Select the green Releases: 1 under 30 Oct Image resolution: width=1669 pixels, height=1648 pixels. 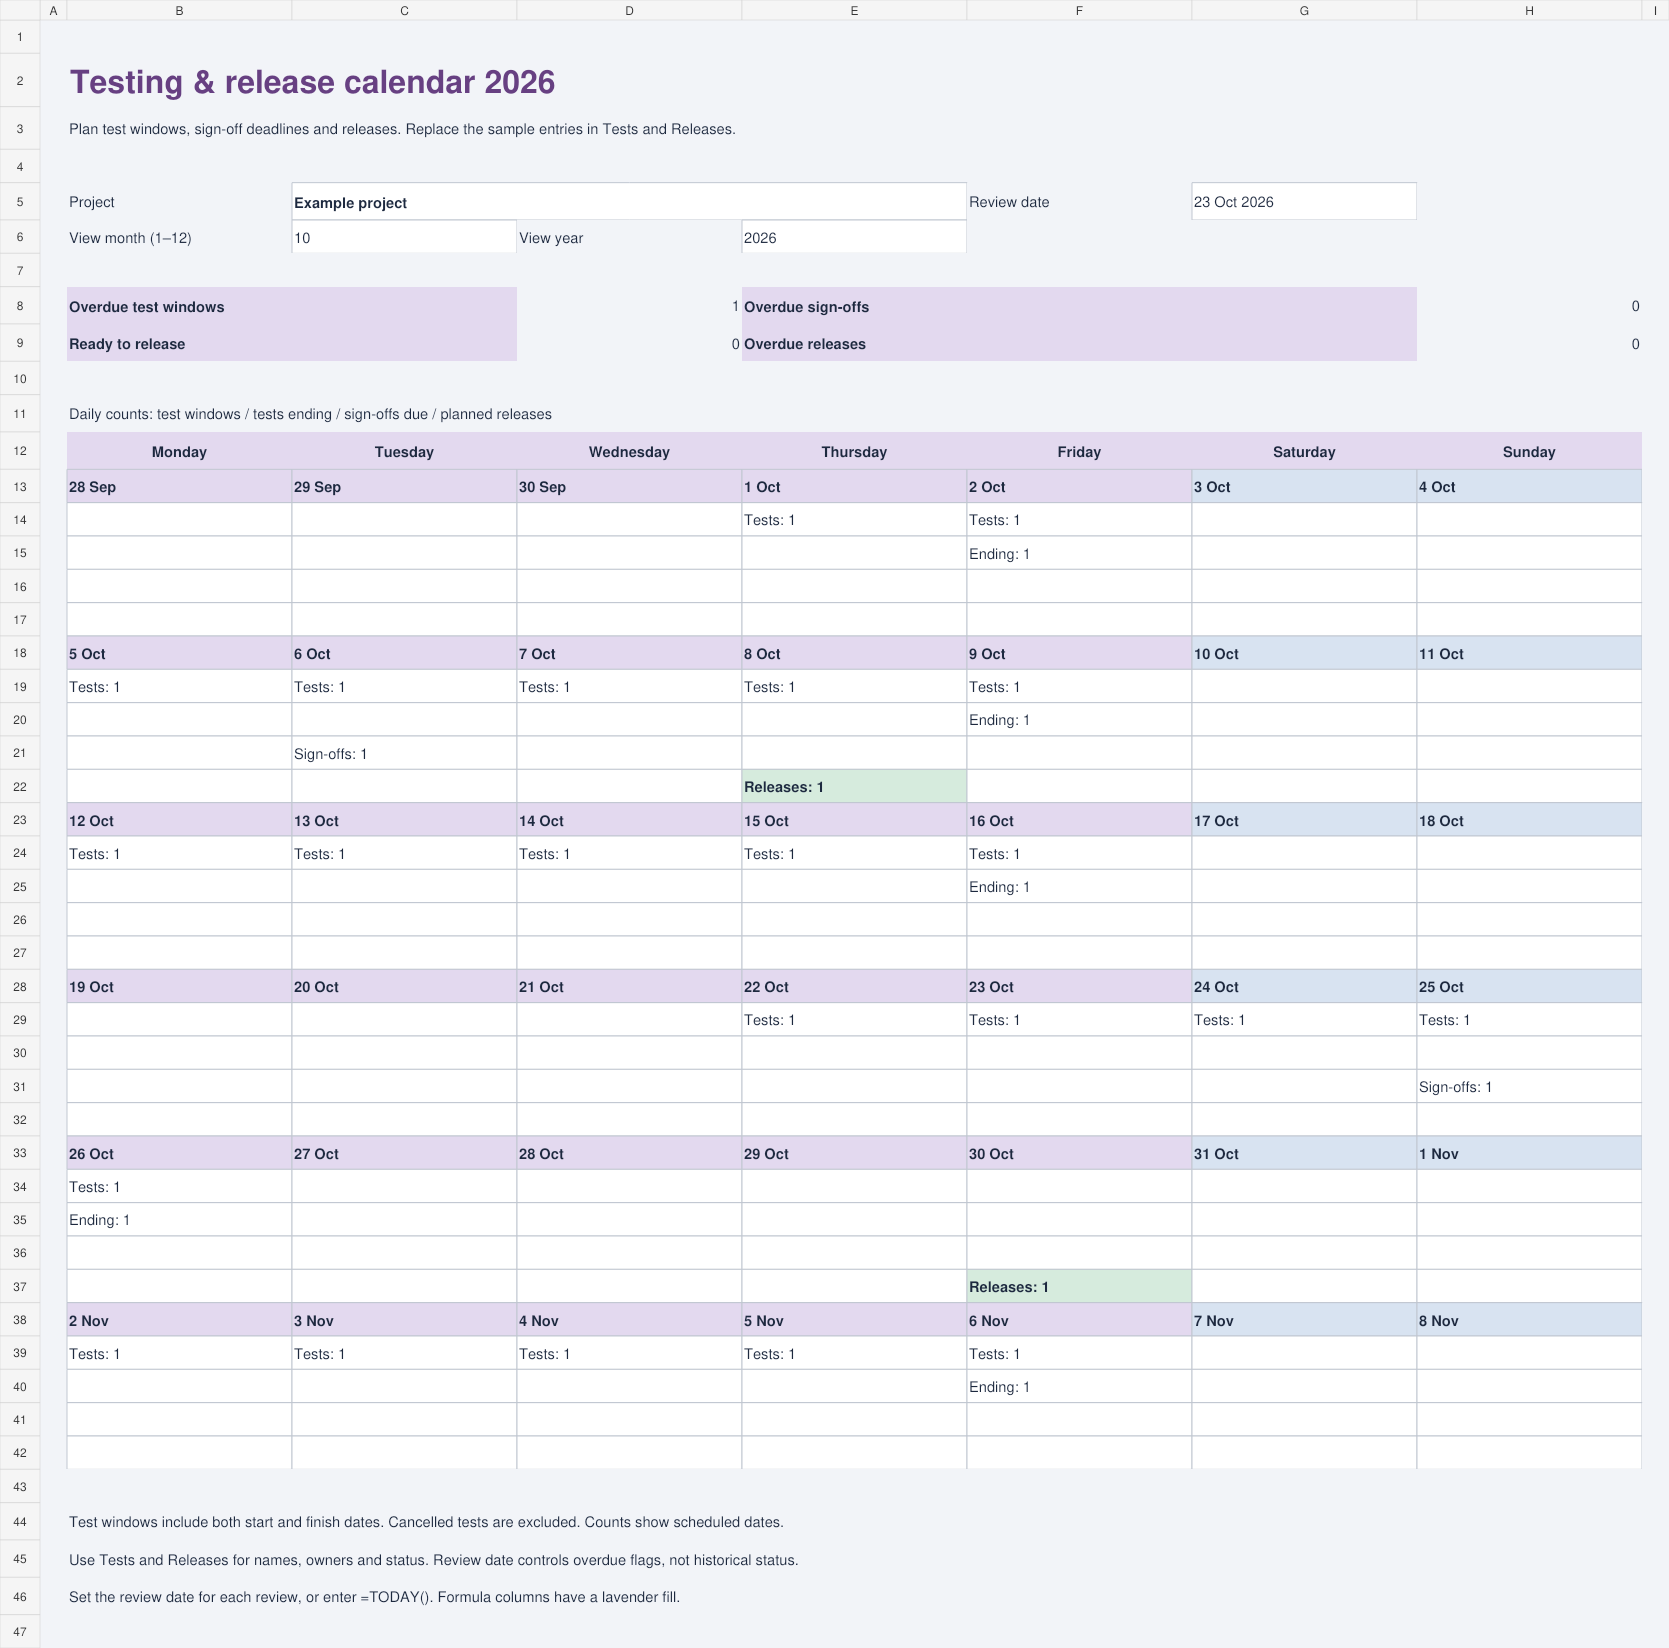(1079, 1287)
